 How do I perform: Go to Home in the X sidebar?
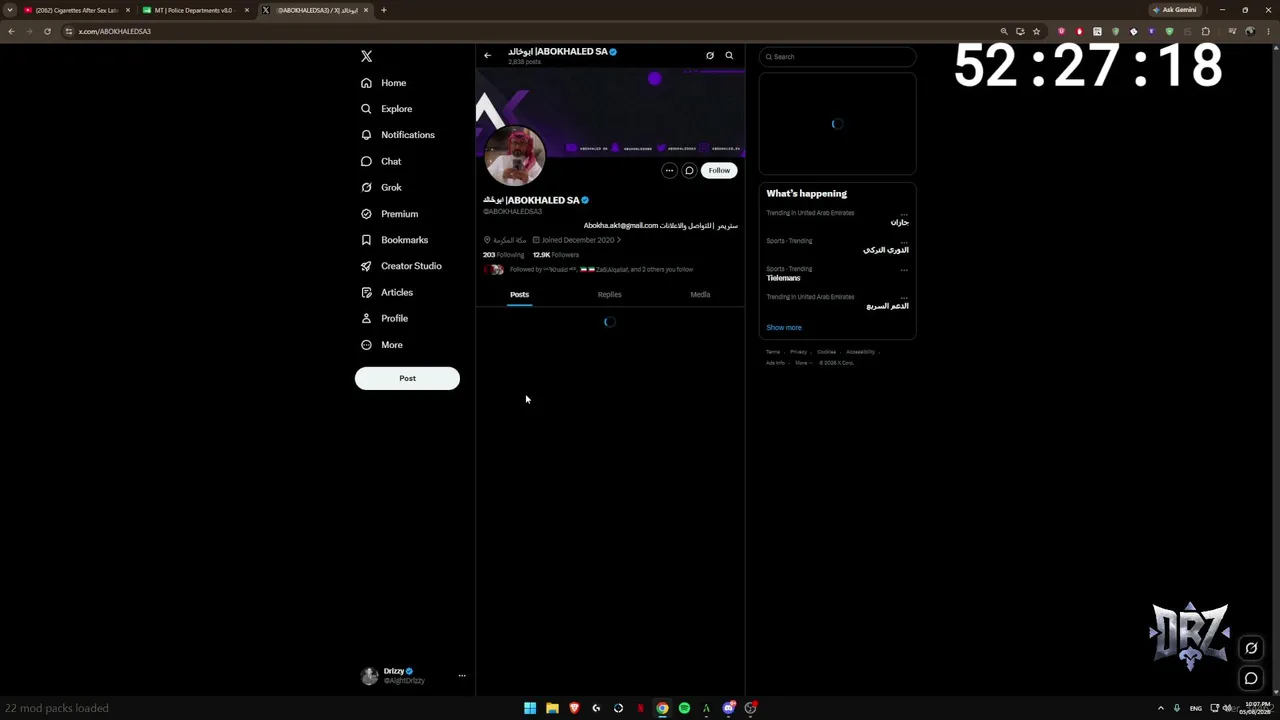tap(384, 83)
